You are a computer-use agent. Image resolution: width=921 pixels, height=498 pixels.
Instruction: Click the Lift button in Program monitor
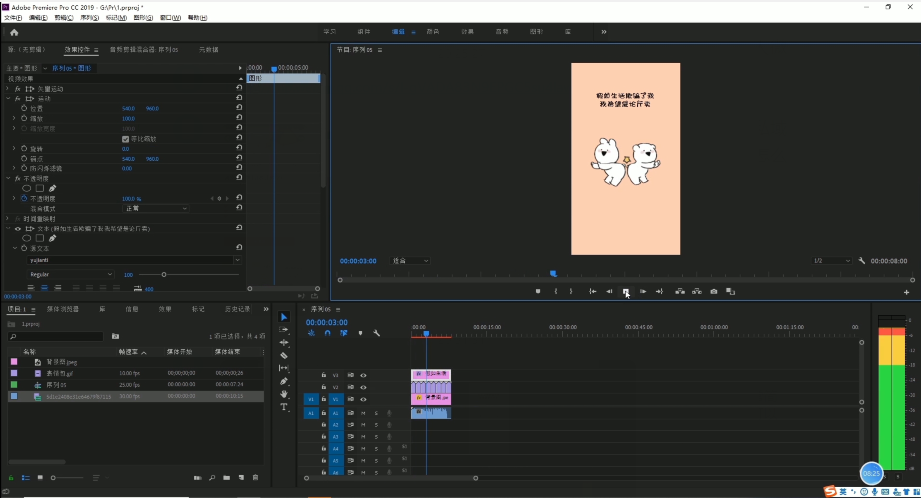pos(680,291)
